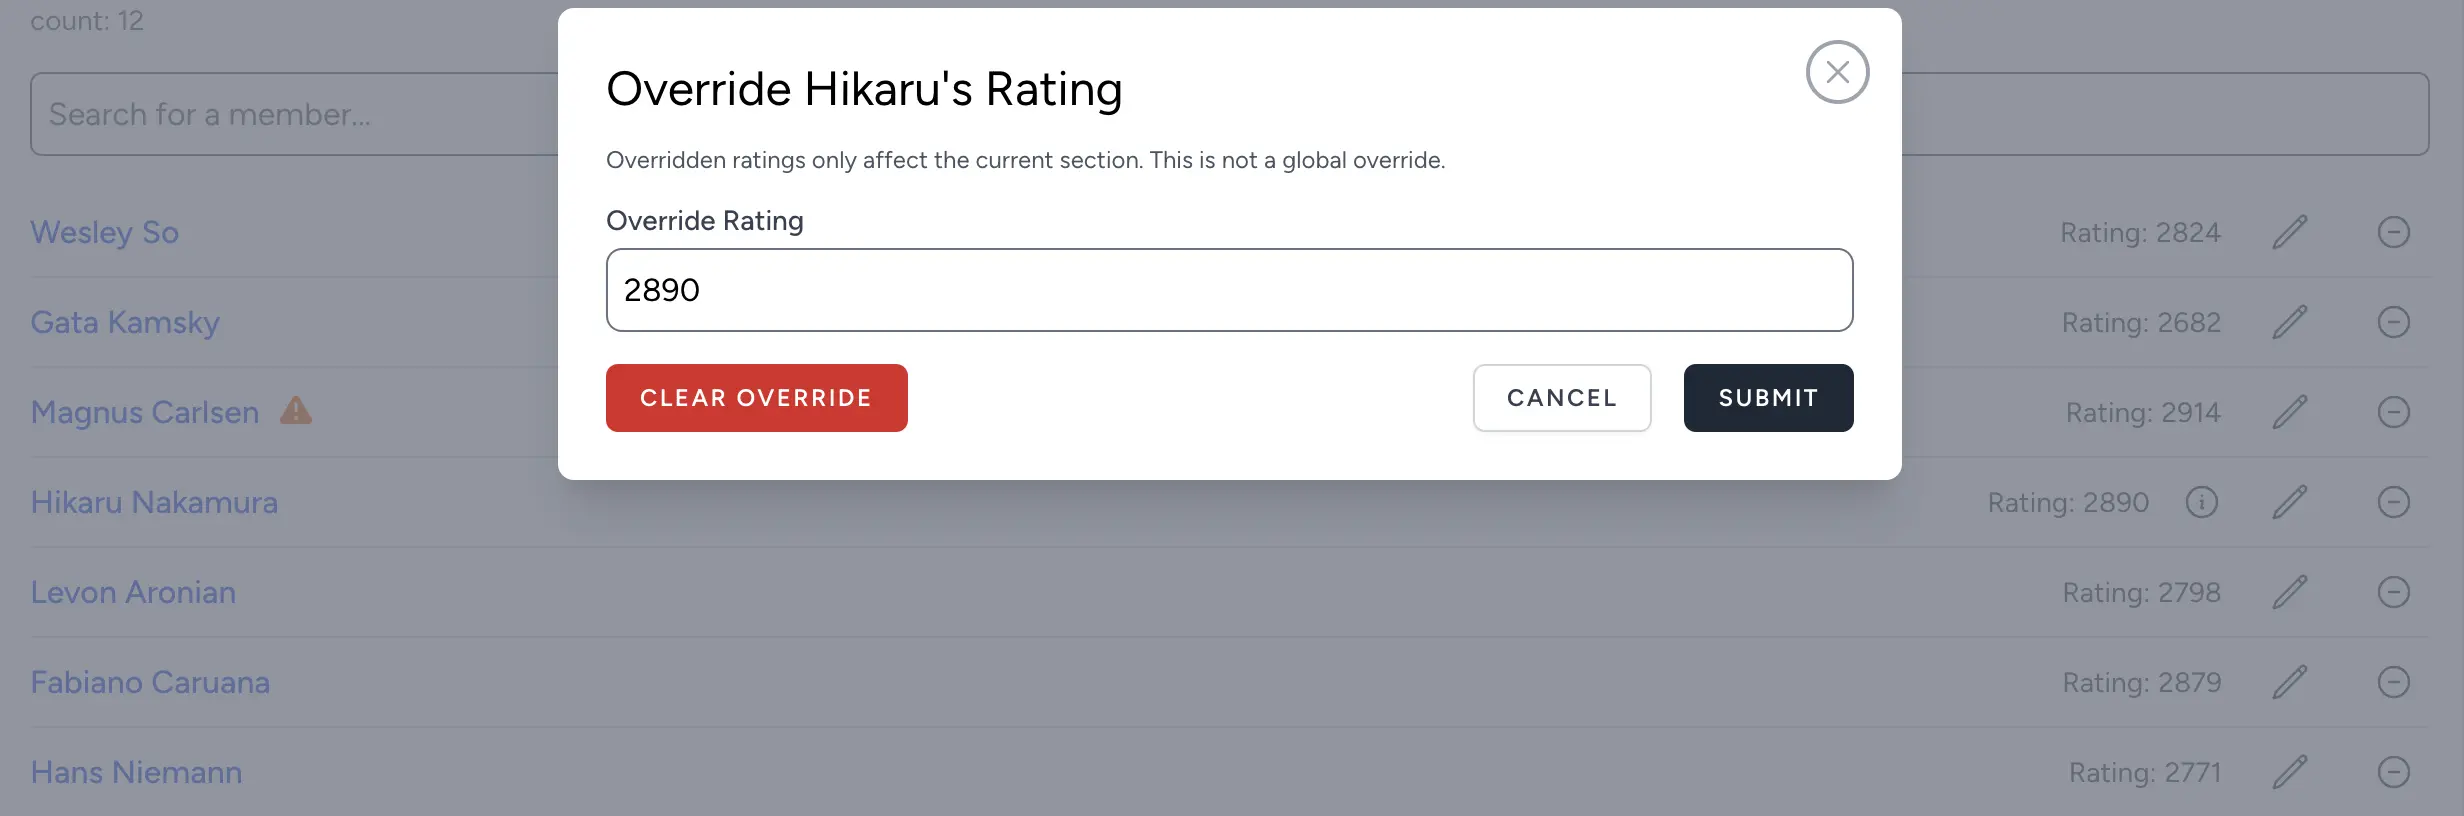Screen dimensions: 2464x816
Task: Click the member search field
Action: [x=290, y=114]
